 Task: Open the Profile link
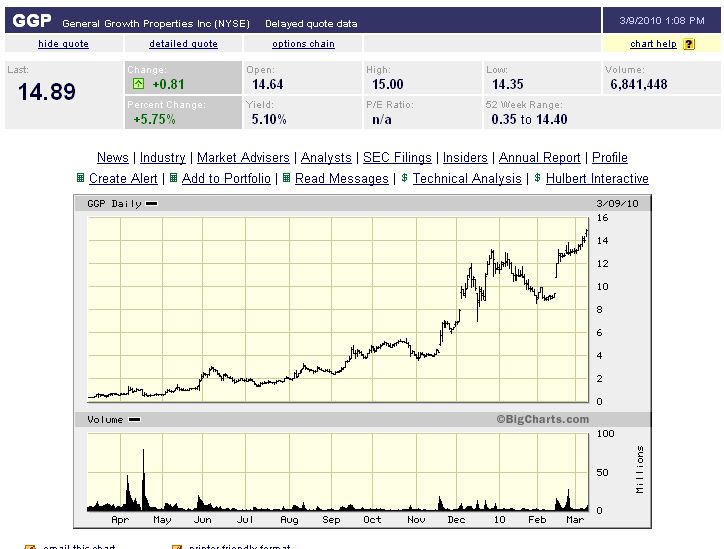609,157
